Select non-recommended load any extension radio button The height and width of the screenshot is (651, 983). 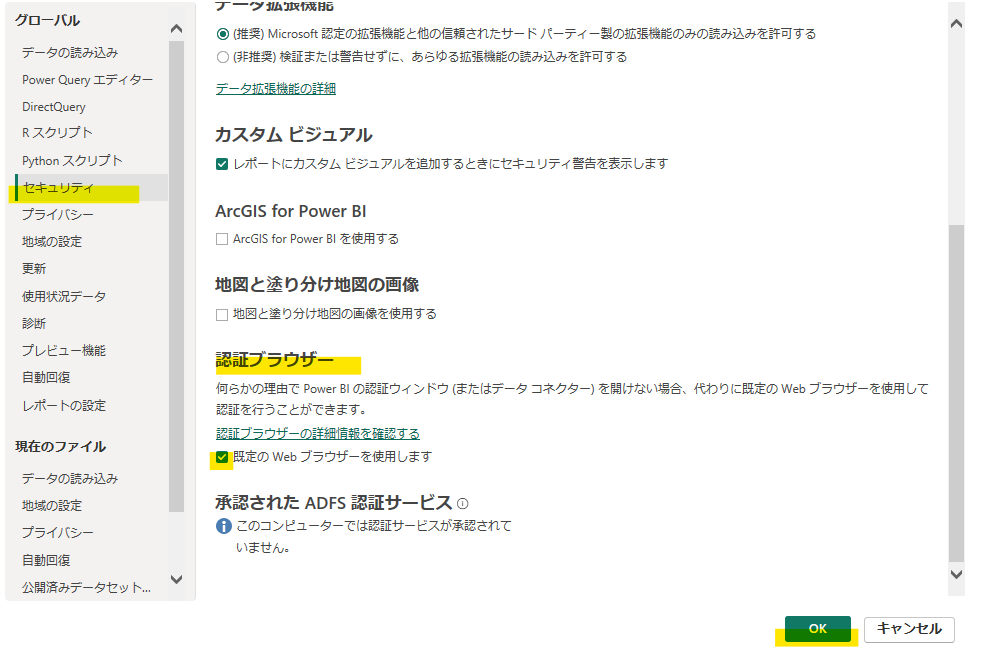coord(222,57)
